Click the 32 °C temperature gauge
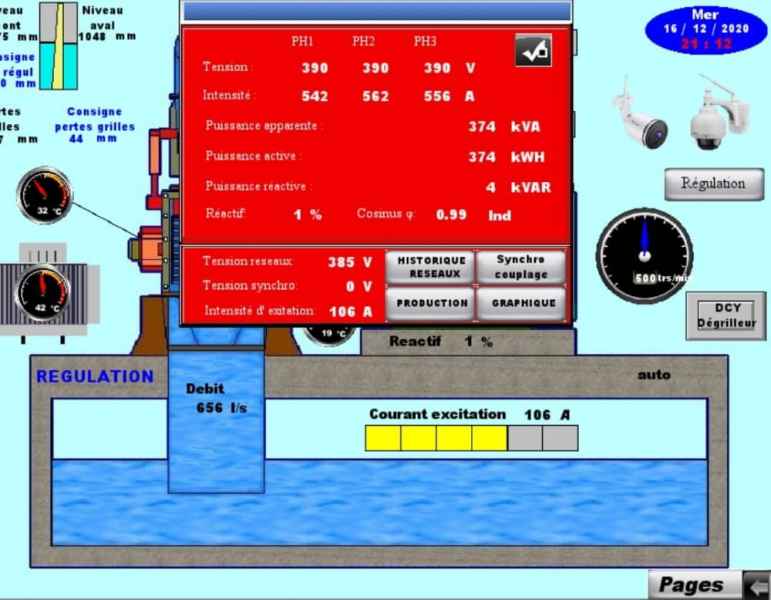 pos(44,195)
